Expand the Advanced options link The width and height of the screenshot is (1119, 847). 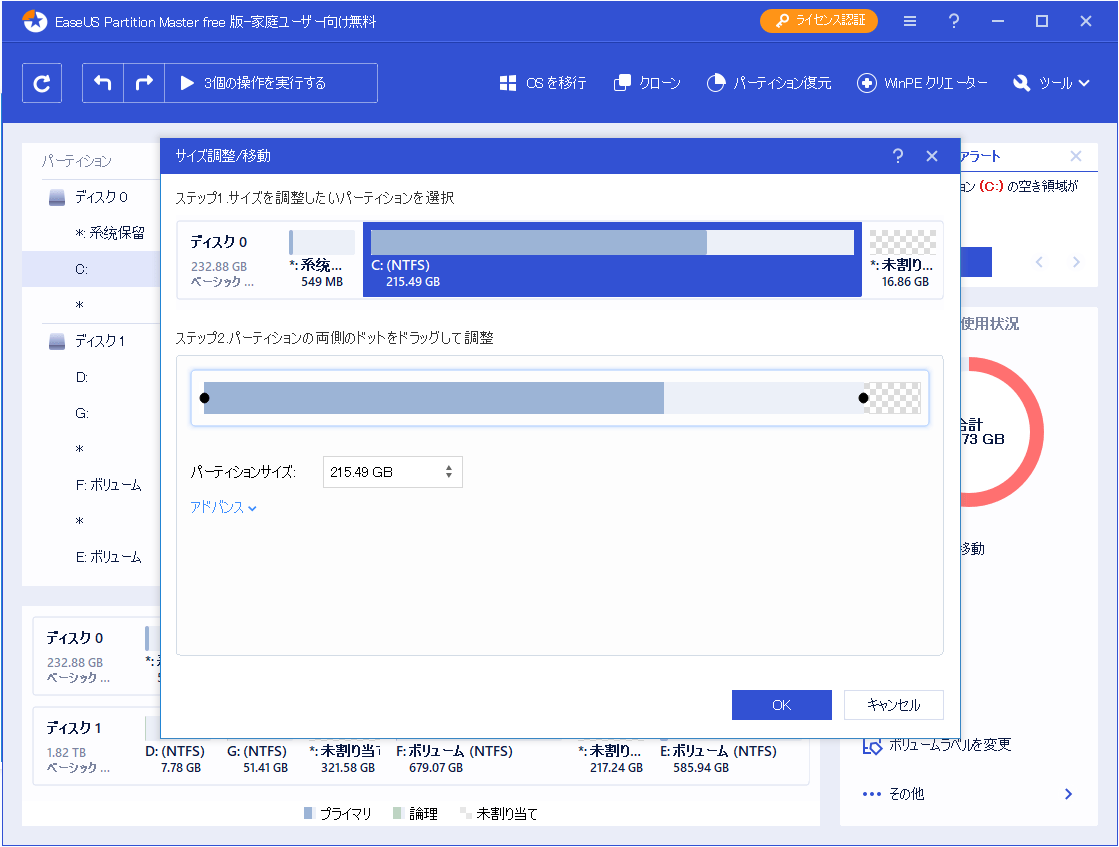(223, 507)
